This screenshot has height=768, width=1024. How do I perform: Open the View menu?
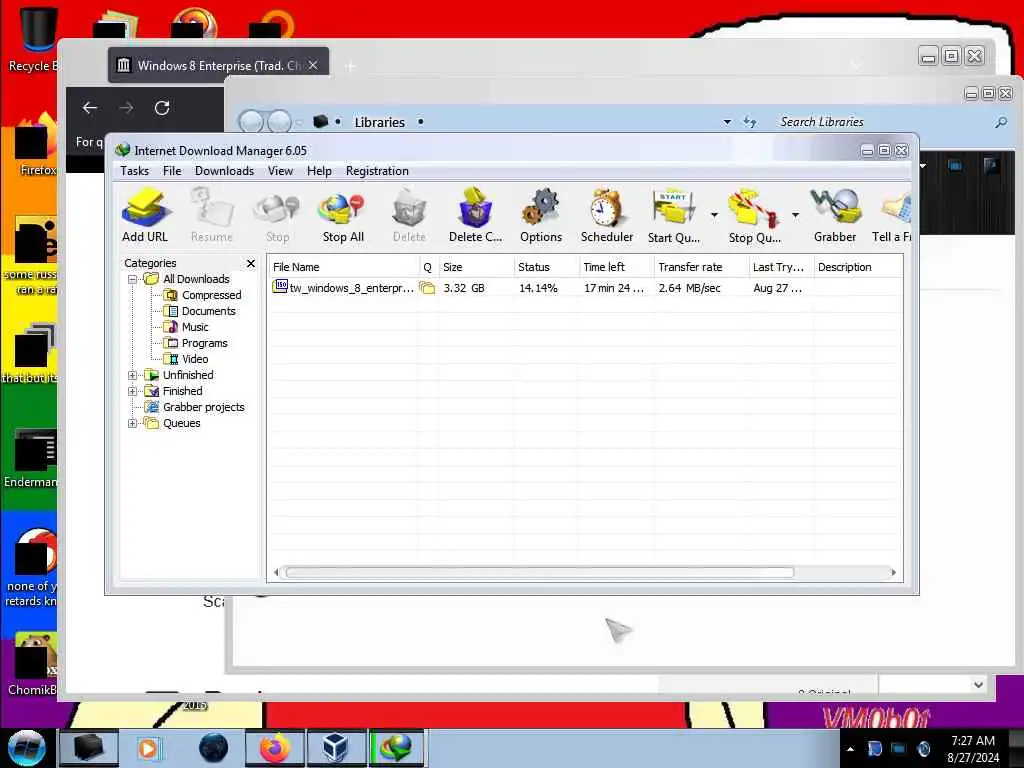(x=280, y=171)
